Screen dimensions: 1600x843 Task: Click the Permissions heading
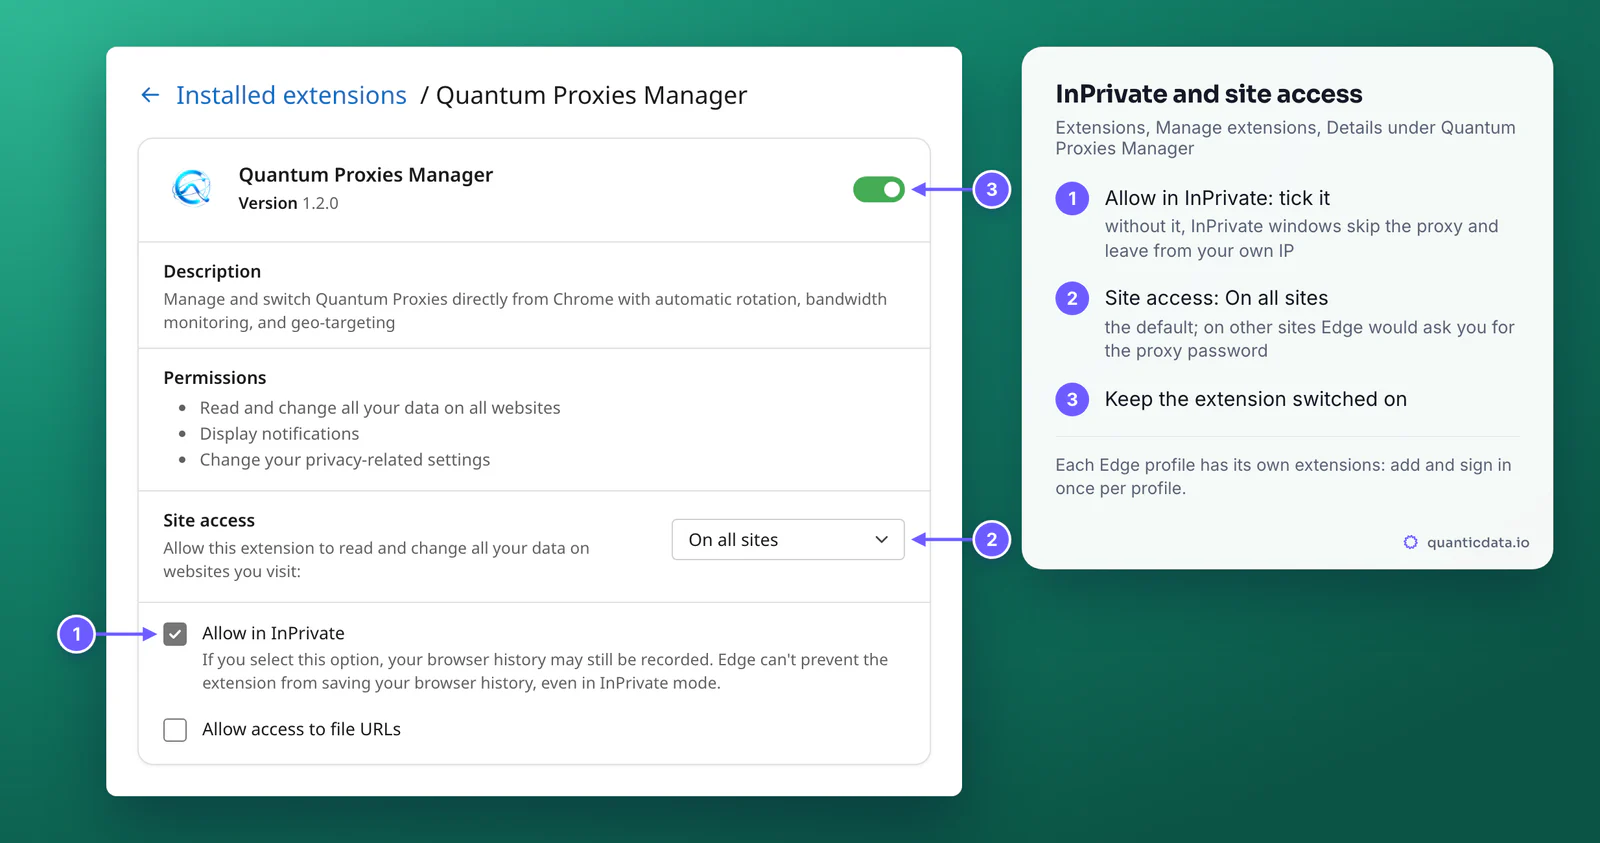pos(215,377)
